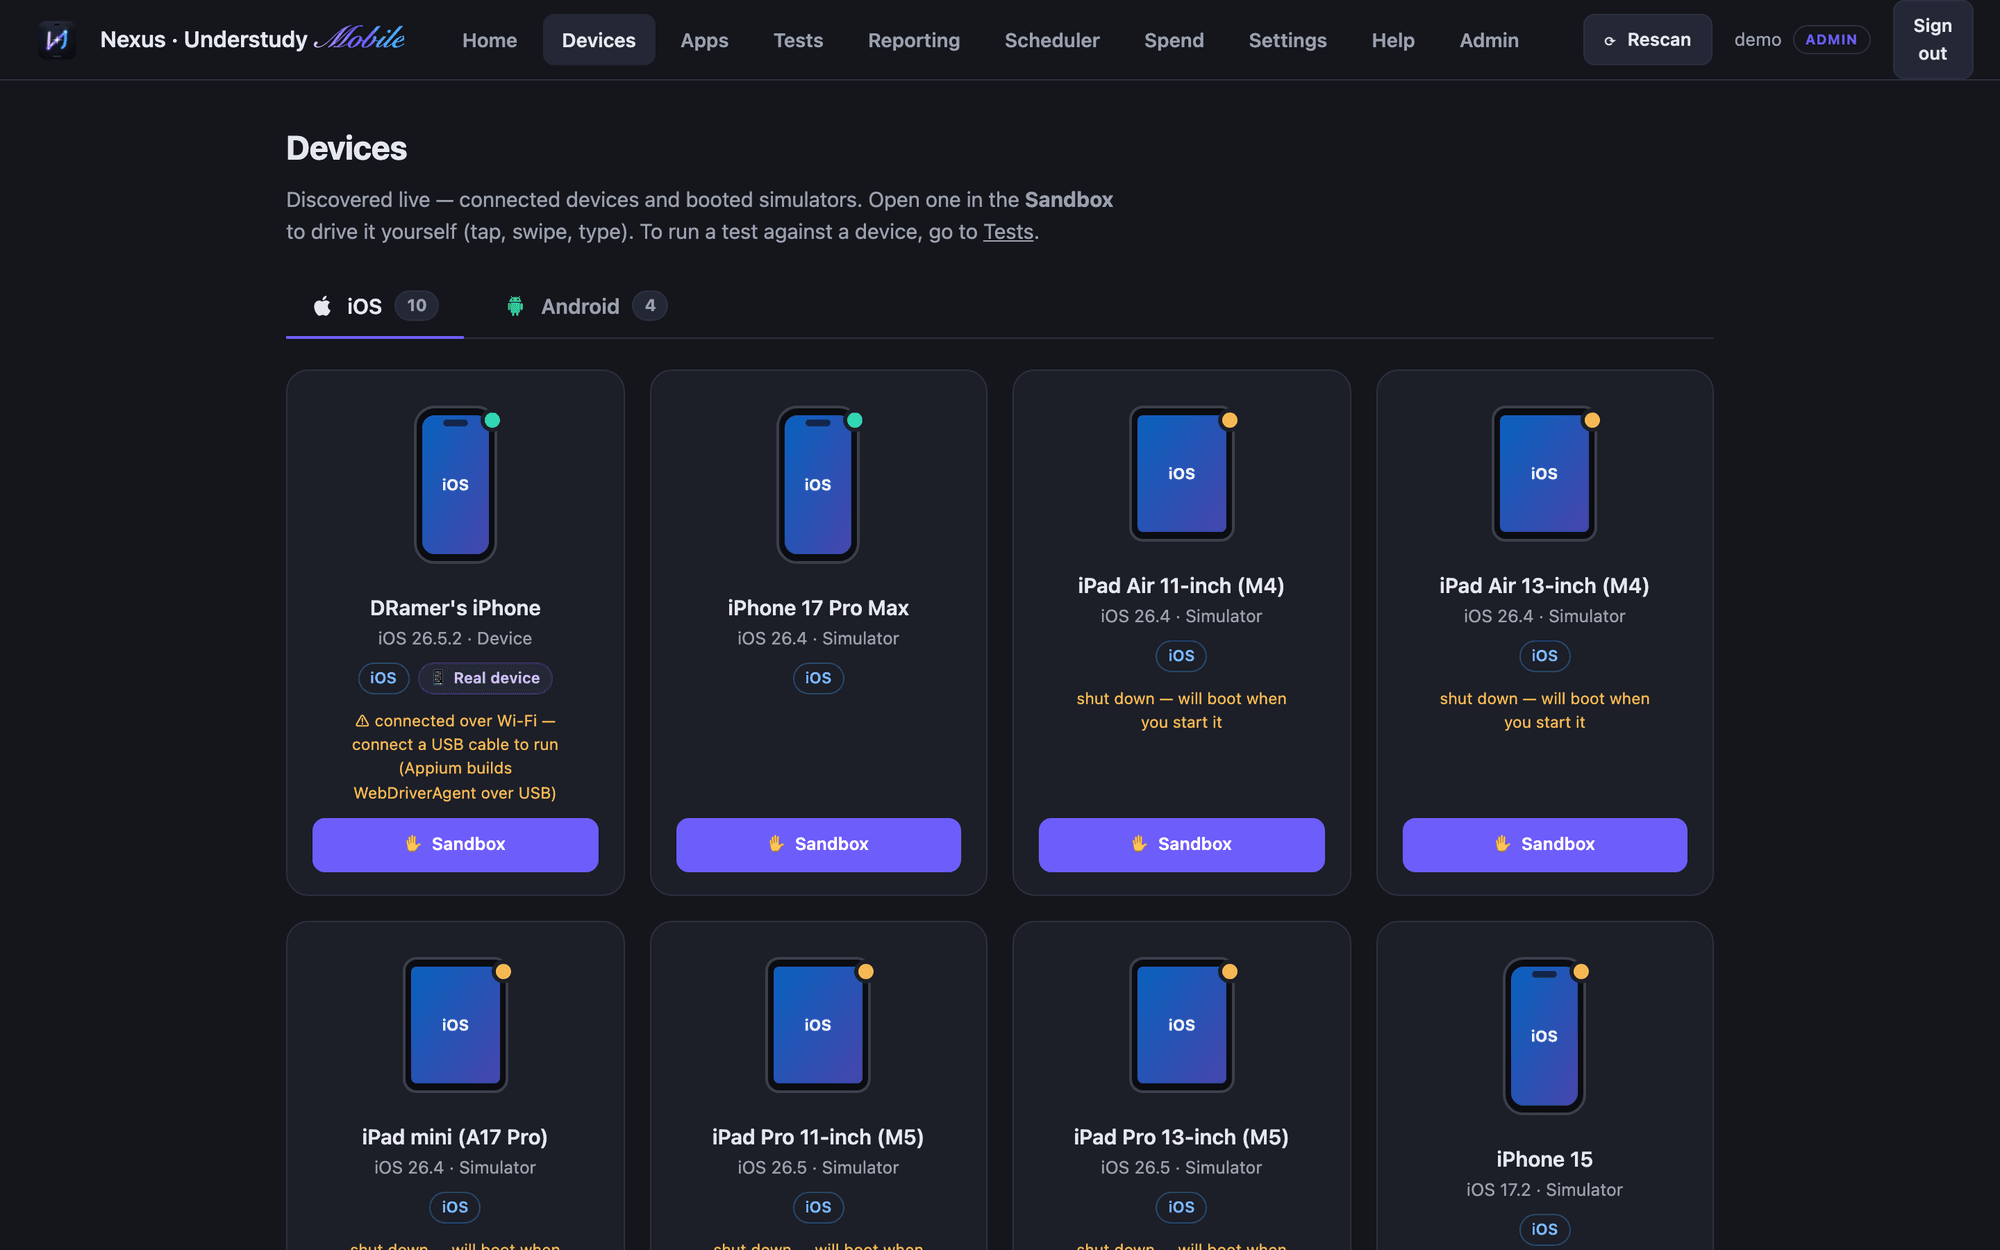Click the iOS badge on iPad Air 13-inch card
Screen dimensions: 2000x1250
point(1544,656)
